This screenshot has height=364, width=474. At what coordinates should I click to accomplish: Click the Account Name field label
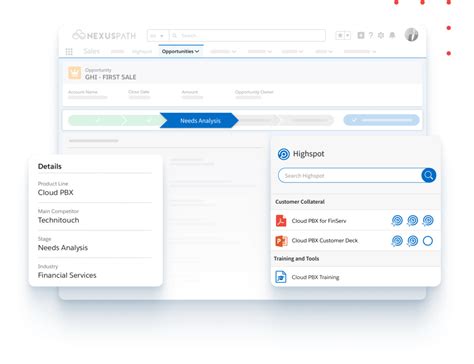click(83, 92)
